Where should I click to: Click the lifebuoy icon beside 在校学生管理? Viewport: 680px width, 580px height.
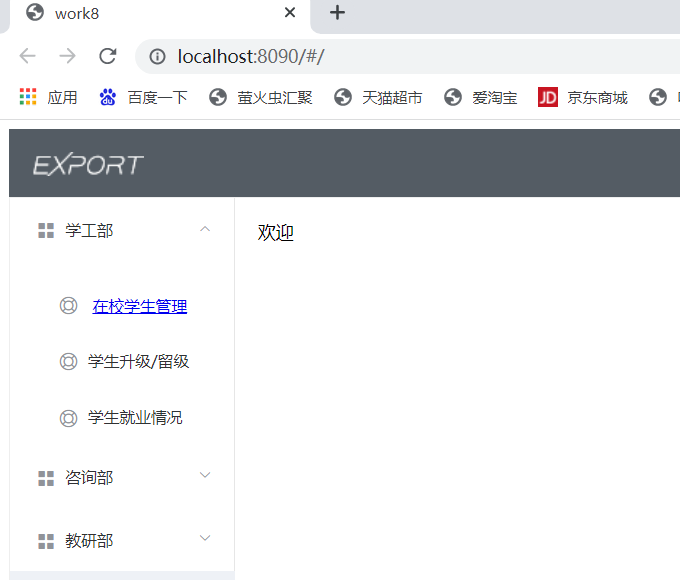[68, 306]
